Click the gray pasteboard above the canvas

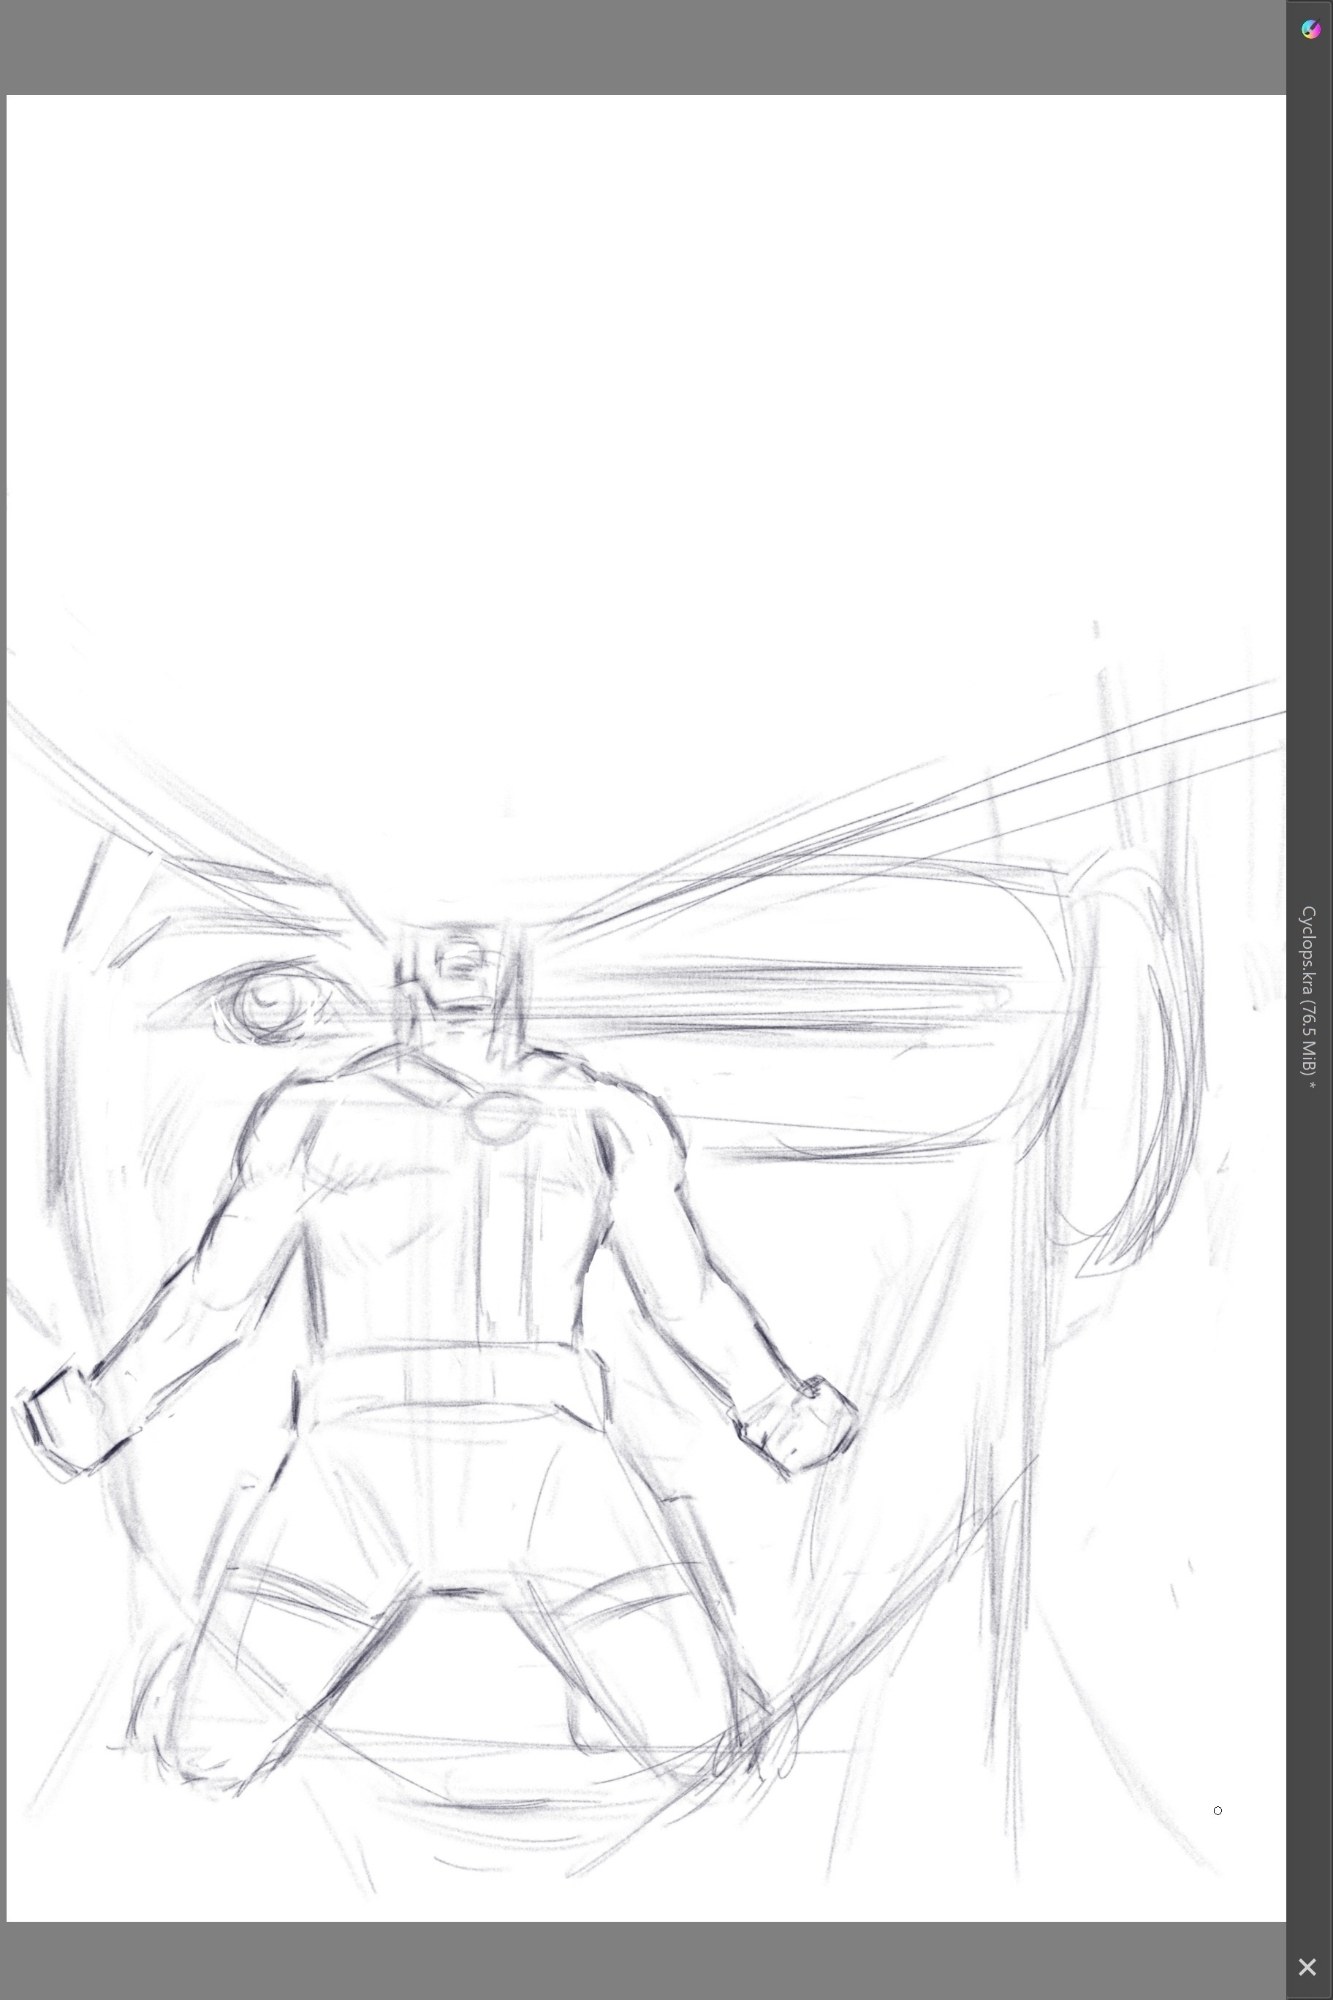(x=640, y=47)
